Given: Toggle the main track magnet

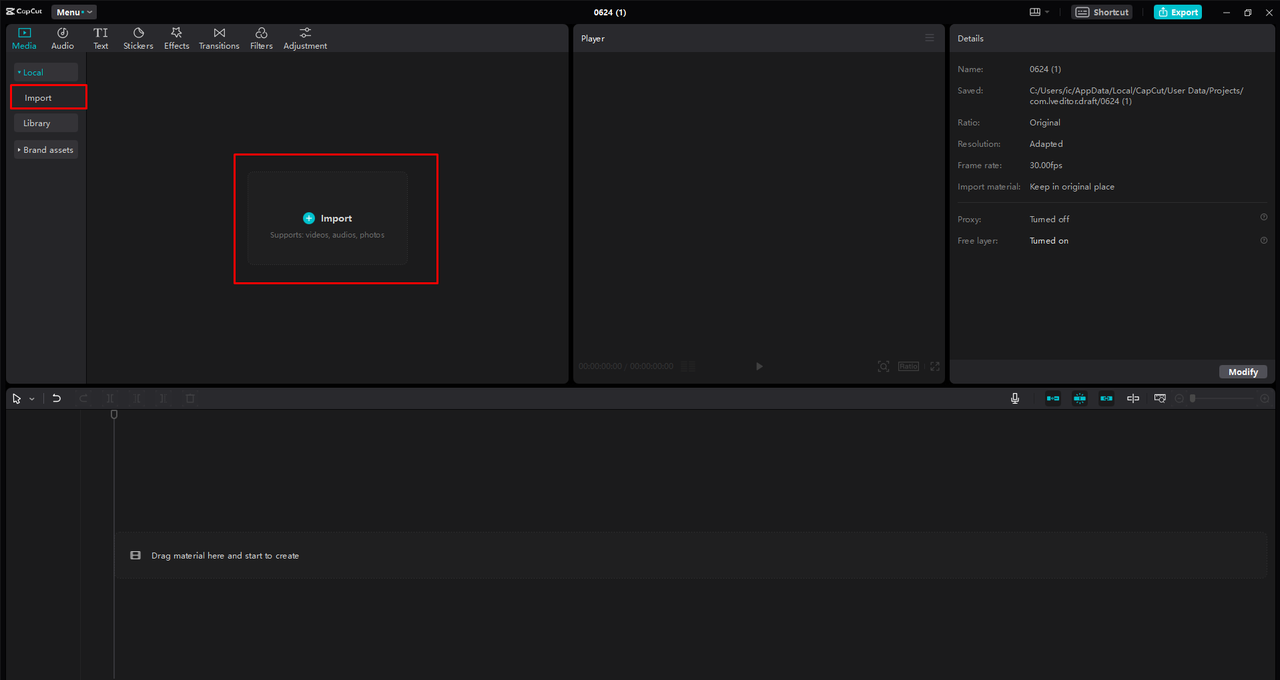Looking at the screenshot, I should [1053, 398].
